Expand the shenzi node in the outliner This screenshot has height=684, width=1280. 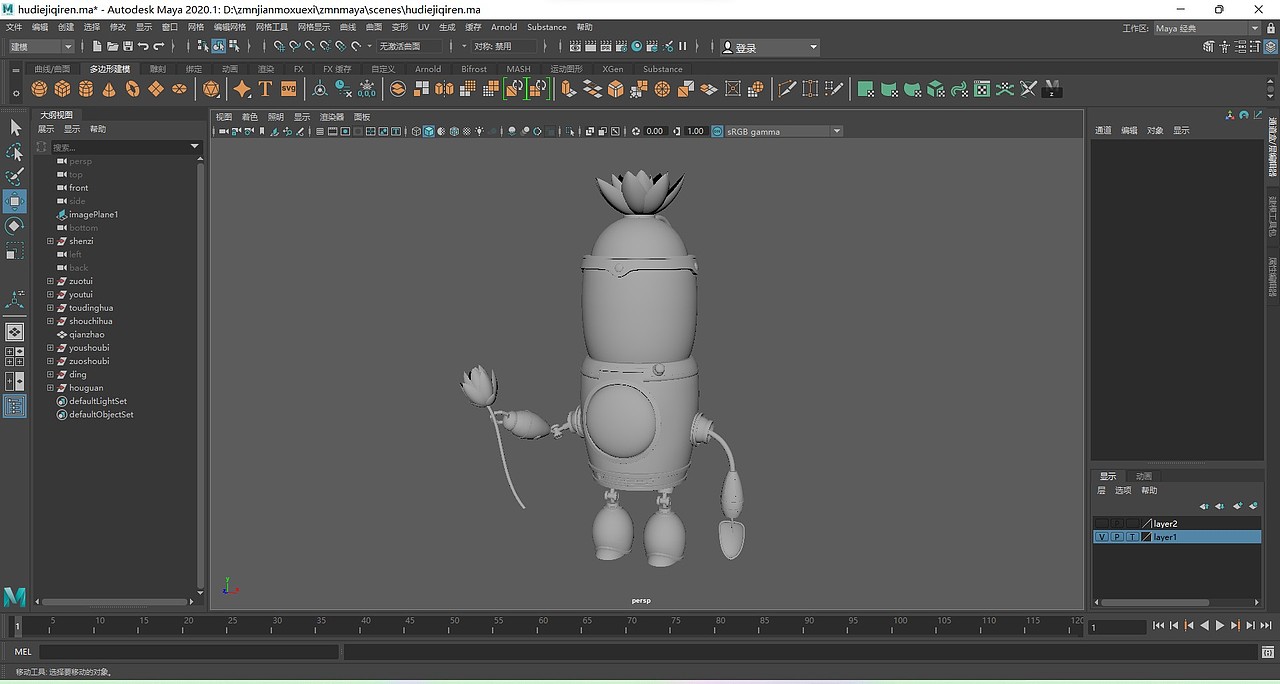pos(50,241)
